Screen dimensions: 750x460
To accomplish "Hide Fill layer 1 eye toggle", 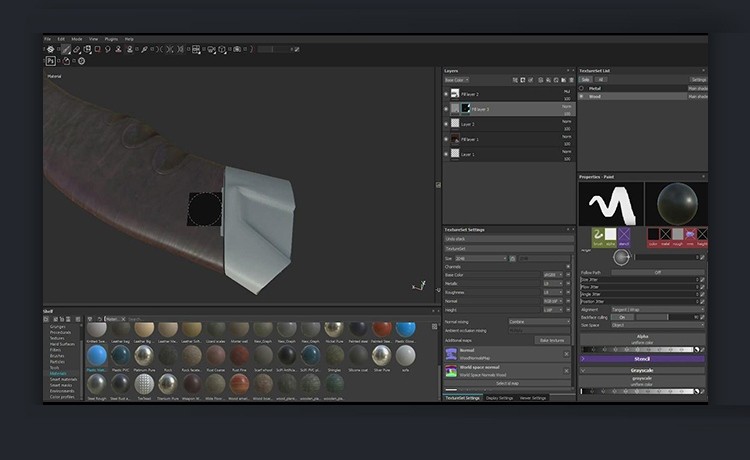I will 446,139.
